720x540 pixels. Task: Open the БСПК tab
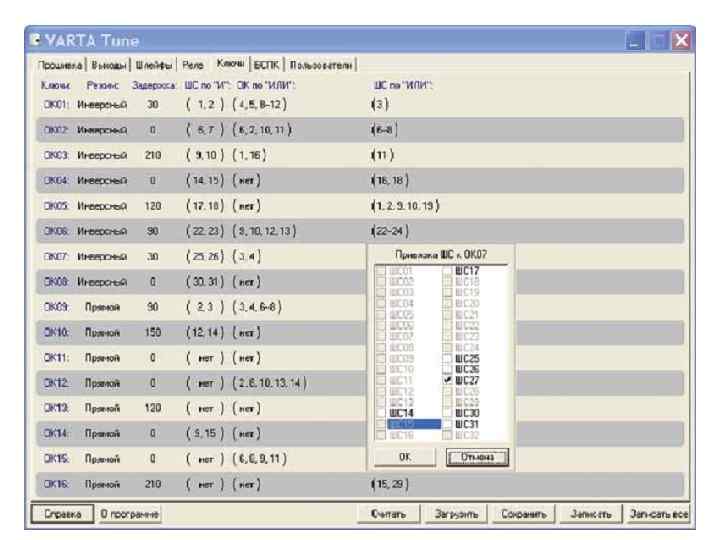pos(266,65)
